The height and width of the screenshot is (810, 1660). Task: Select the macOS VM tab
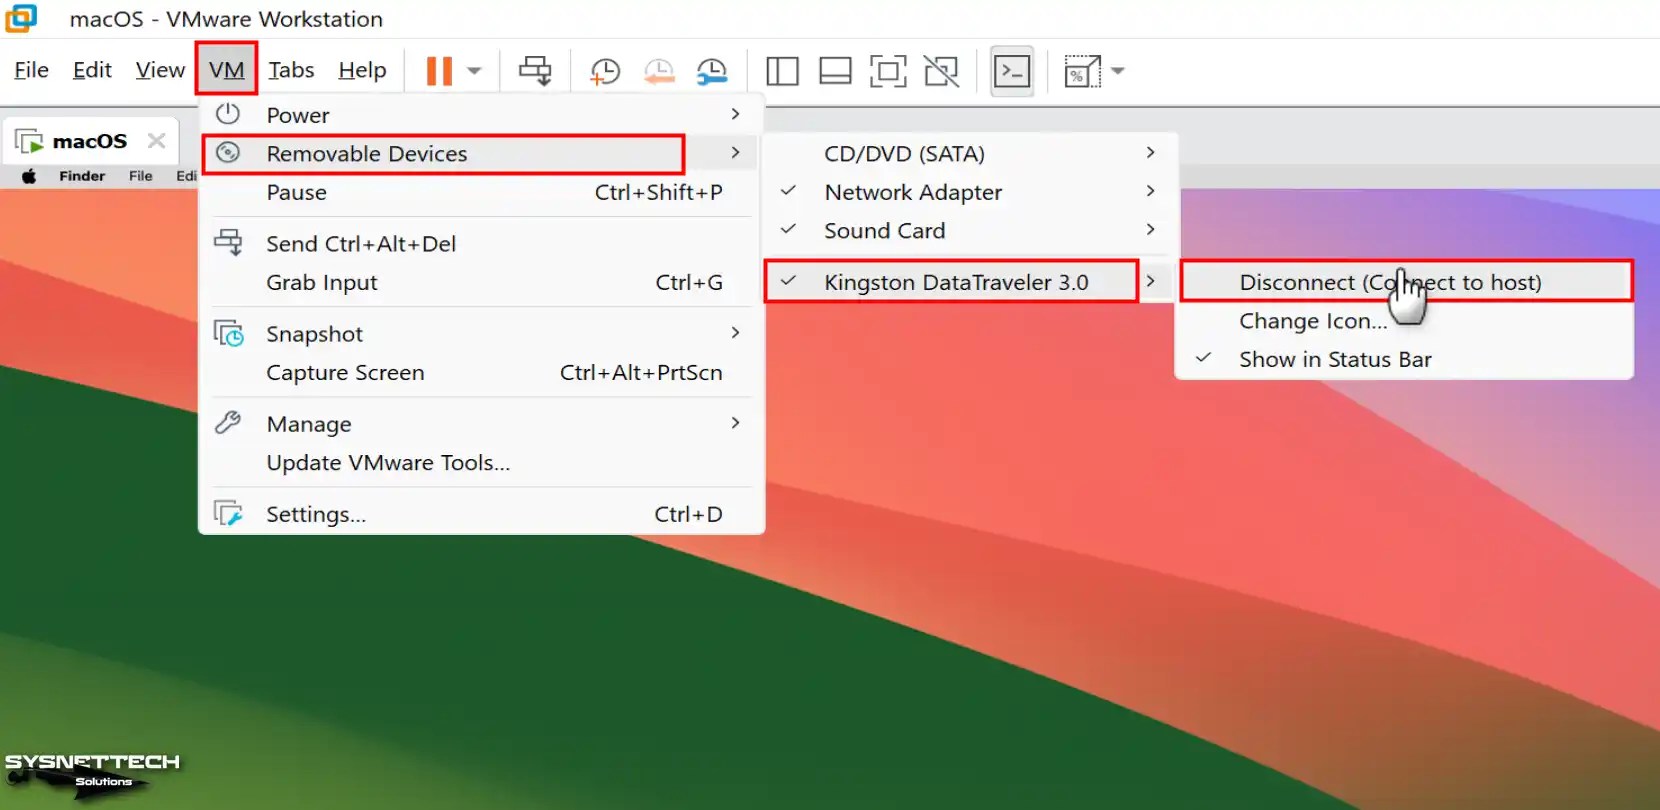[x=92, y=141]
